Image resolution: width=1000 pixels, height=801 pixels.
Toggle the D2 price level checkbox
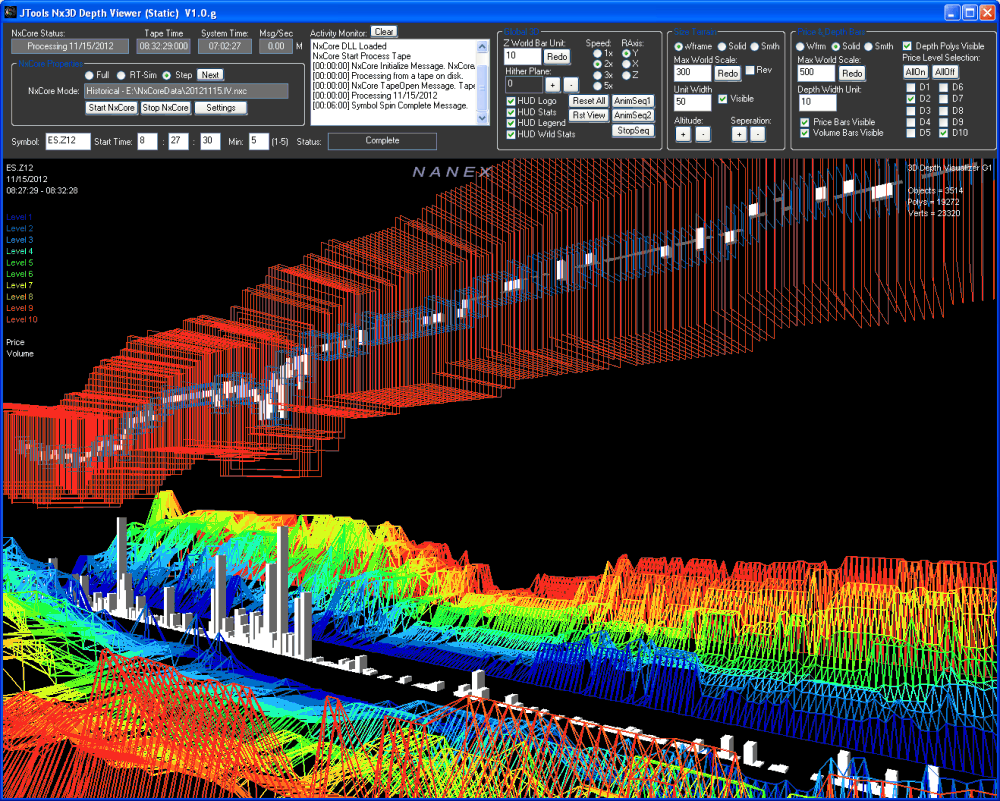point(911,99)
